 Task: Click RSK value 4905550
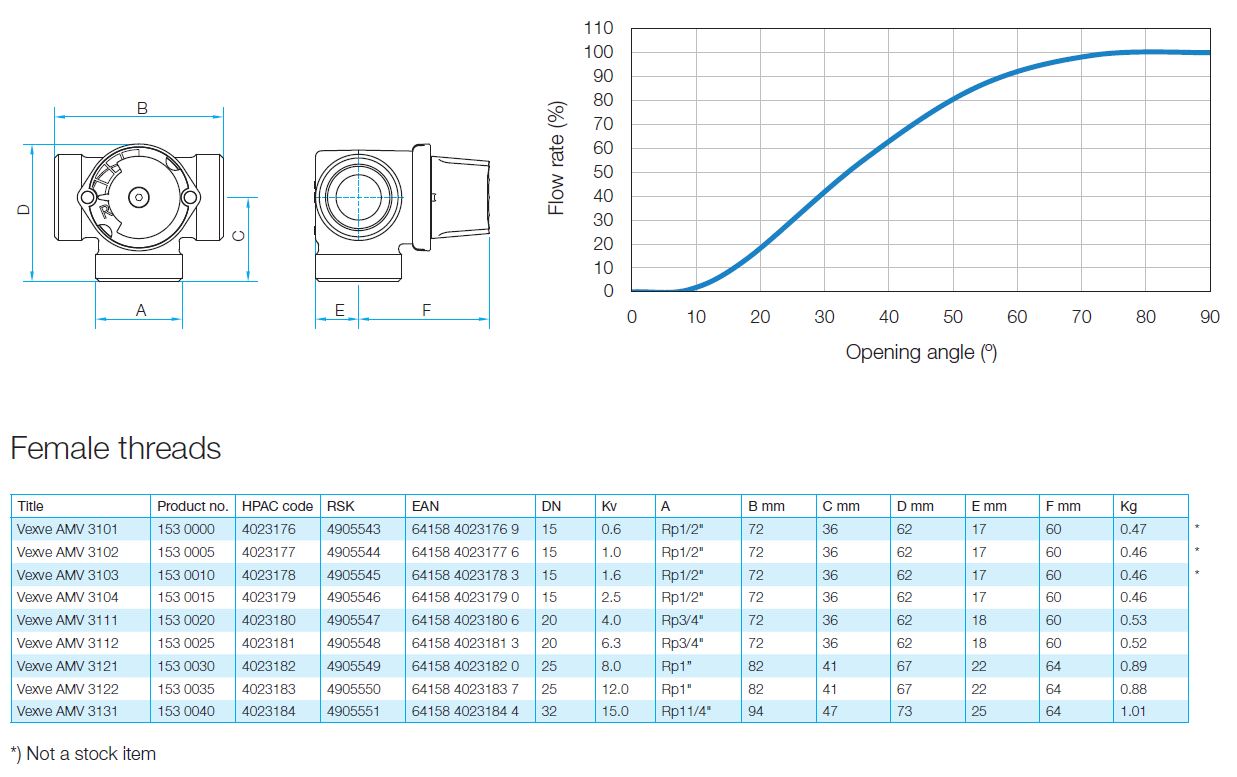(x=354, y=689)
